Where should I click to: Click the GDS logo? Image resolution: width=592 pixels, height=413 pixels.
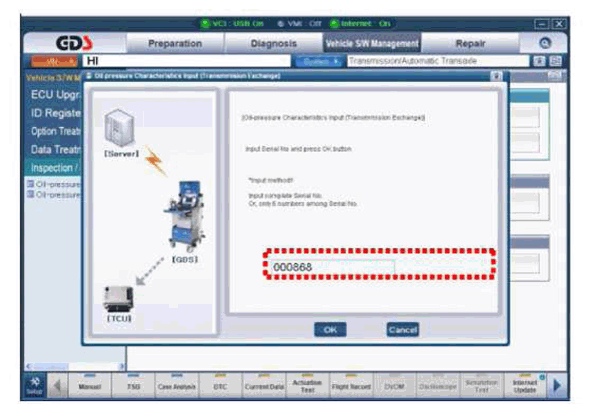point(74,43)
